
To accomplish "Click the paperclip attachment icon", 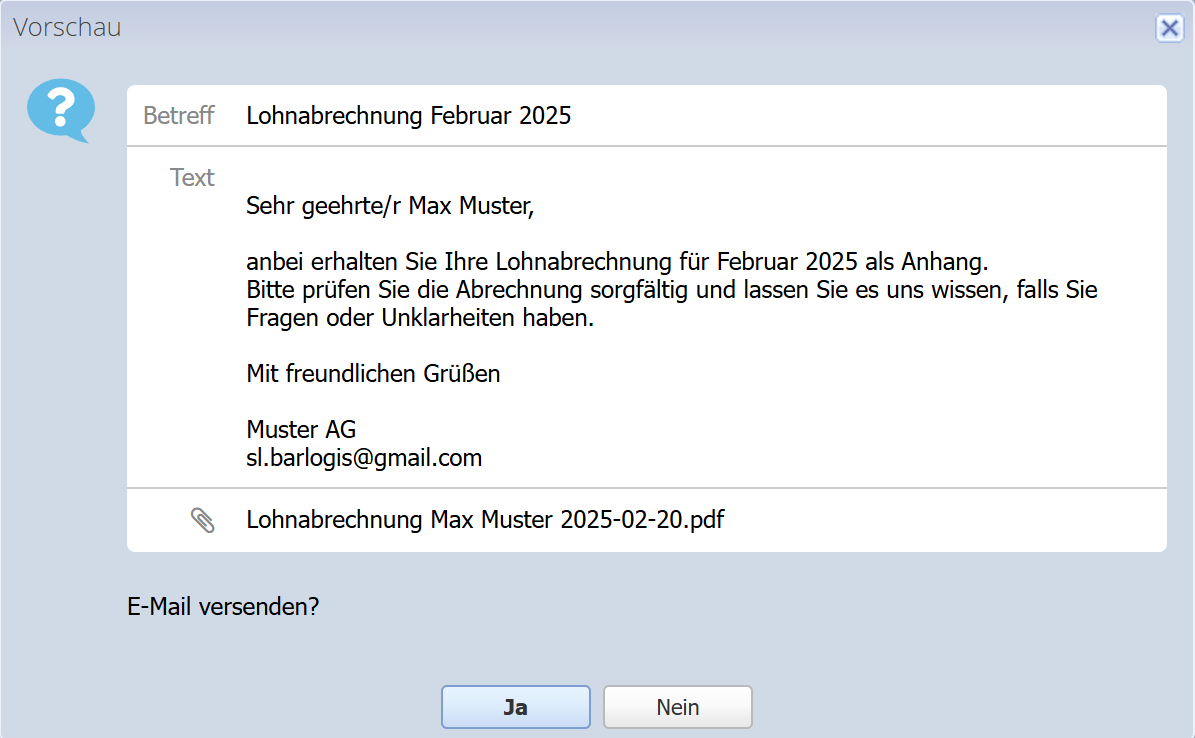I will [202, 520].
